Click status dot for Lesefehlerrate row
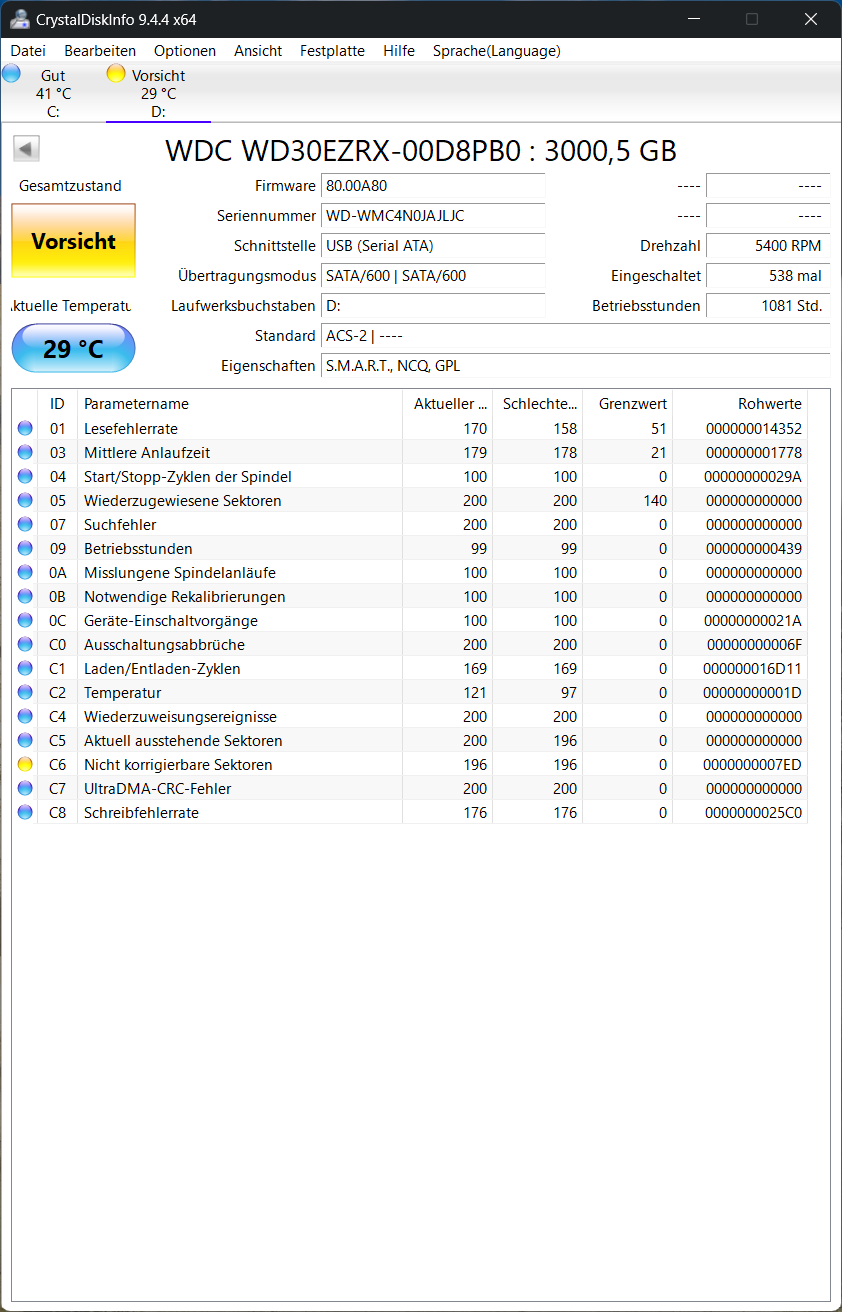Image resolution: width=842 pixels, height=1312 pixels. (25, 429)
